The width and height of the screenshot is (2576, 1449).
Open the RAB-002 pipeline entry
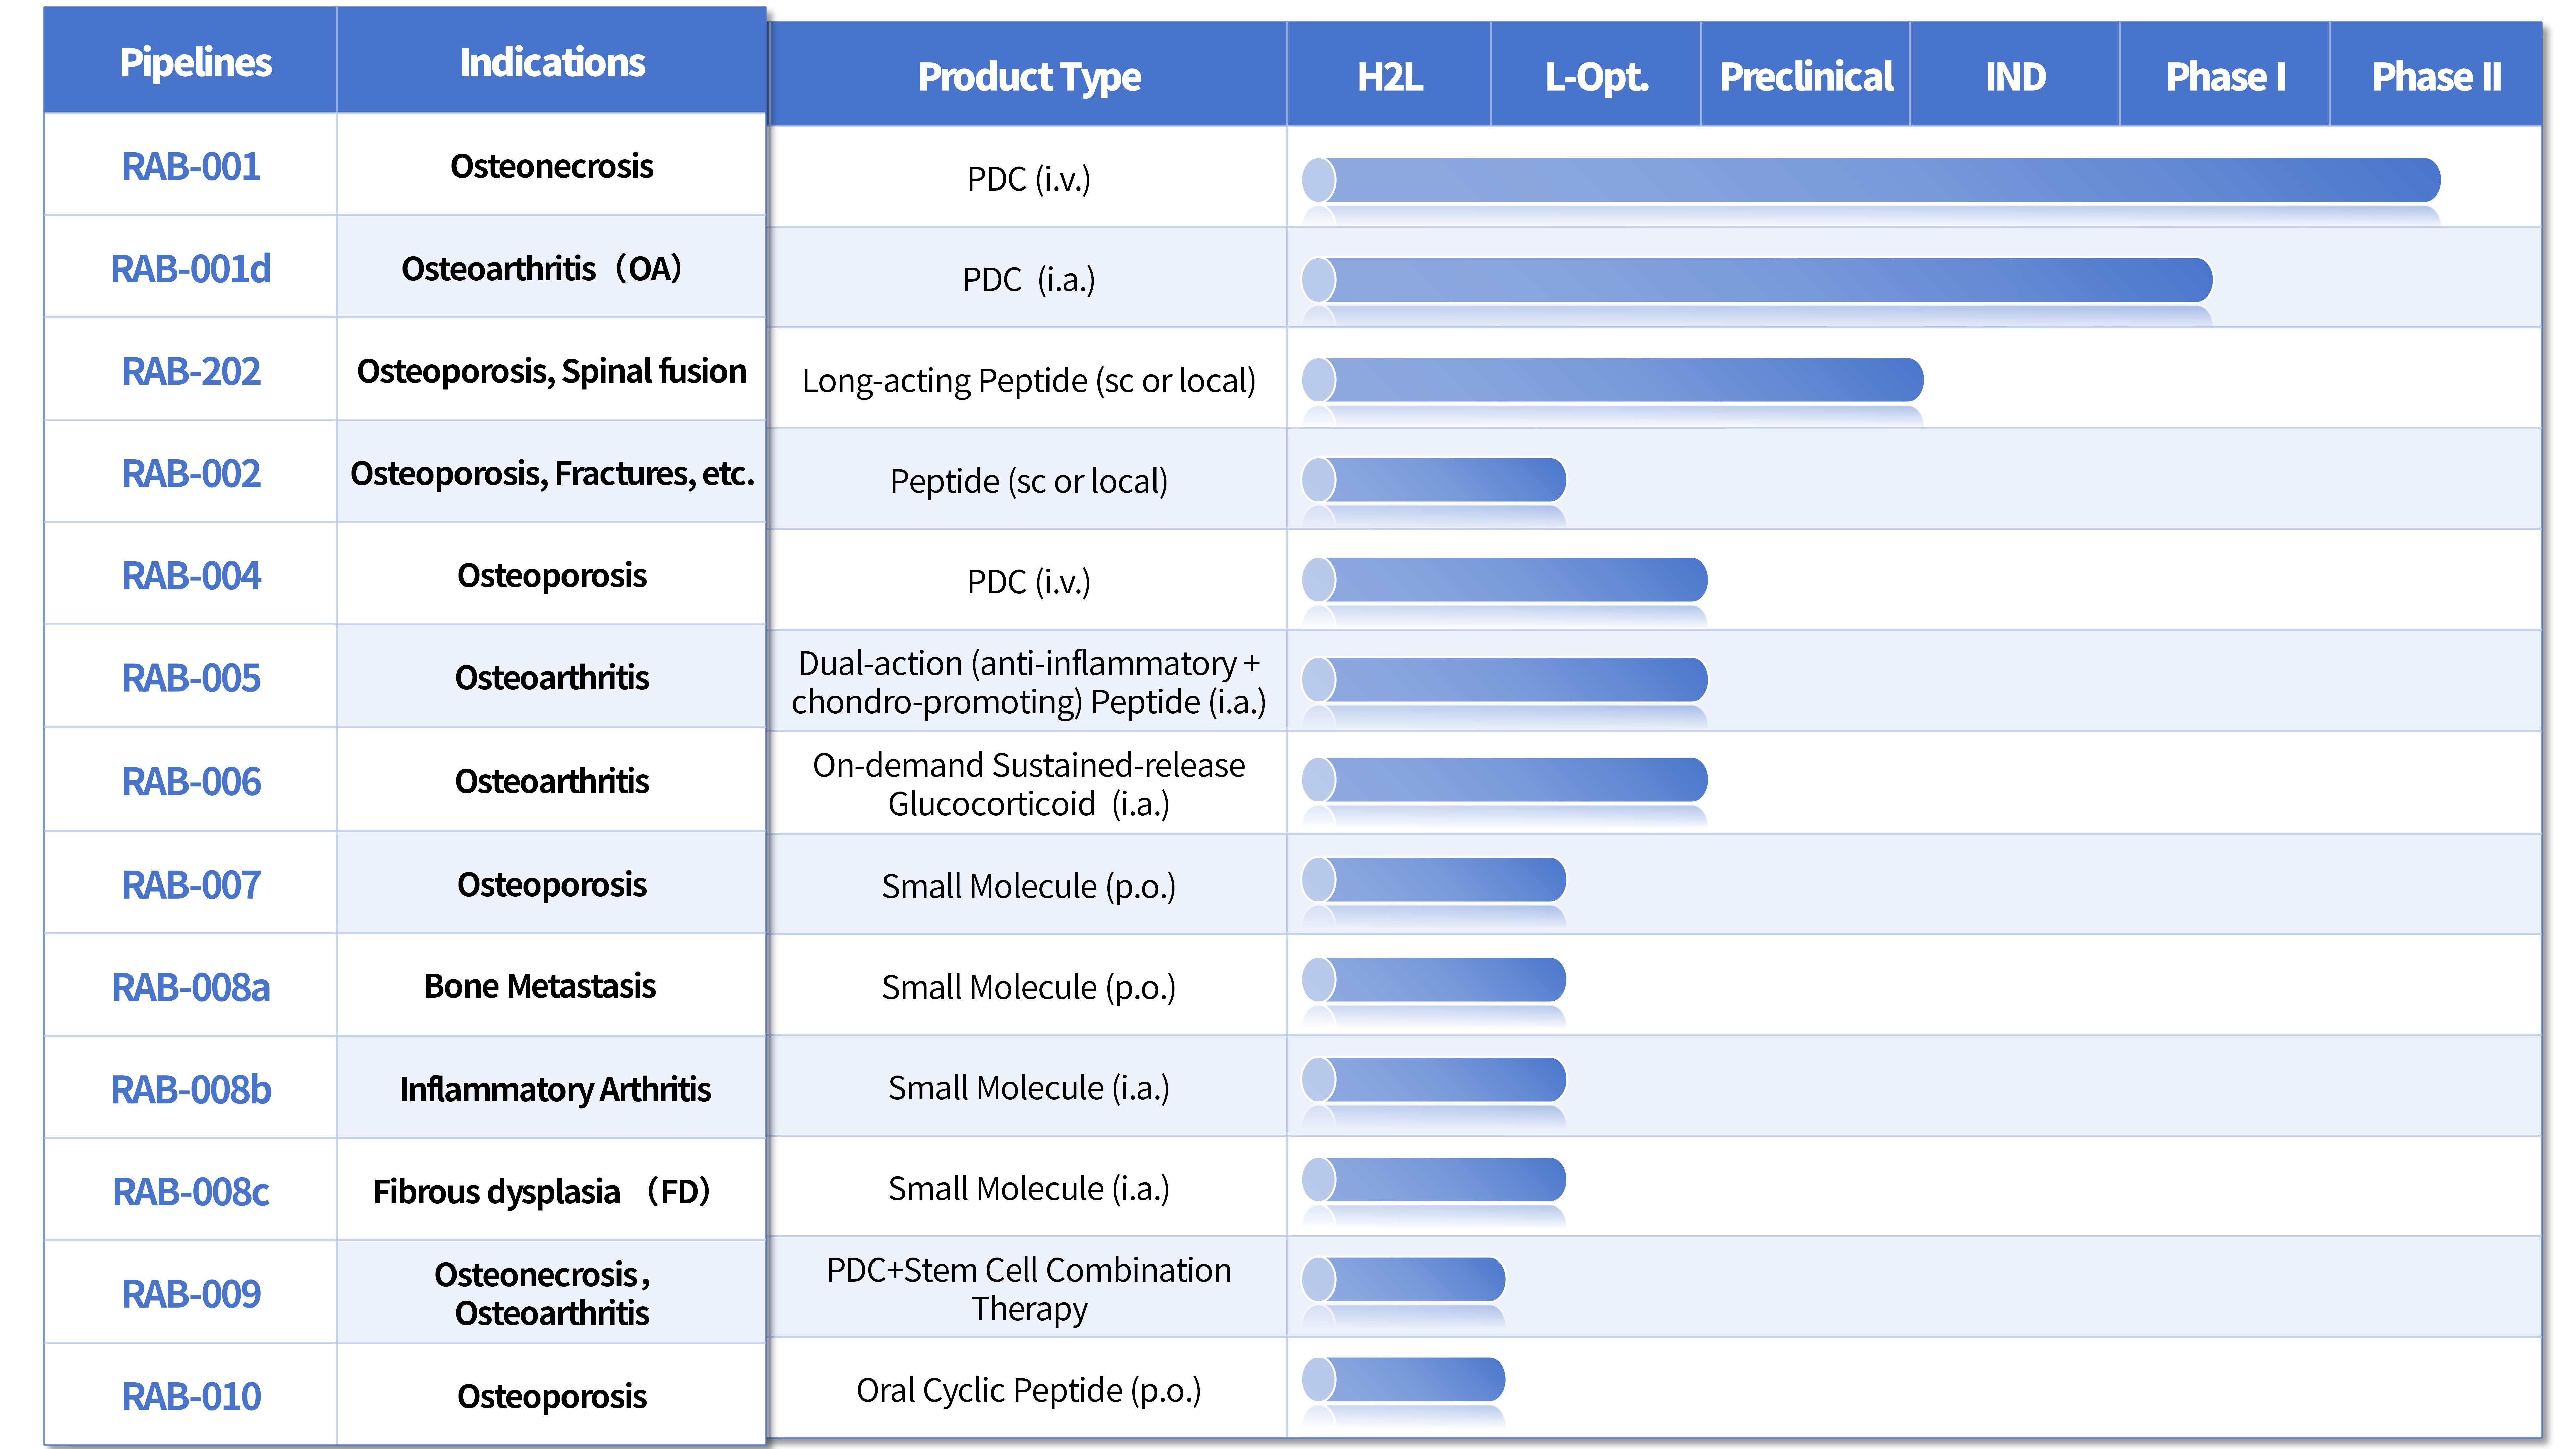(x=191, y=473)
